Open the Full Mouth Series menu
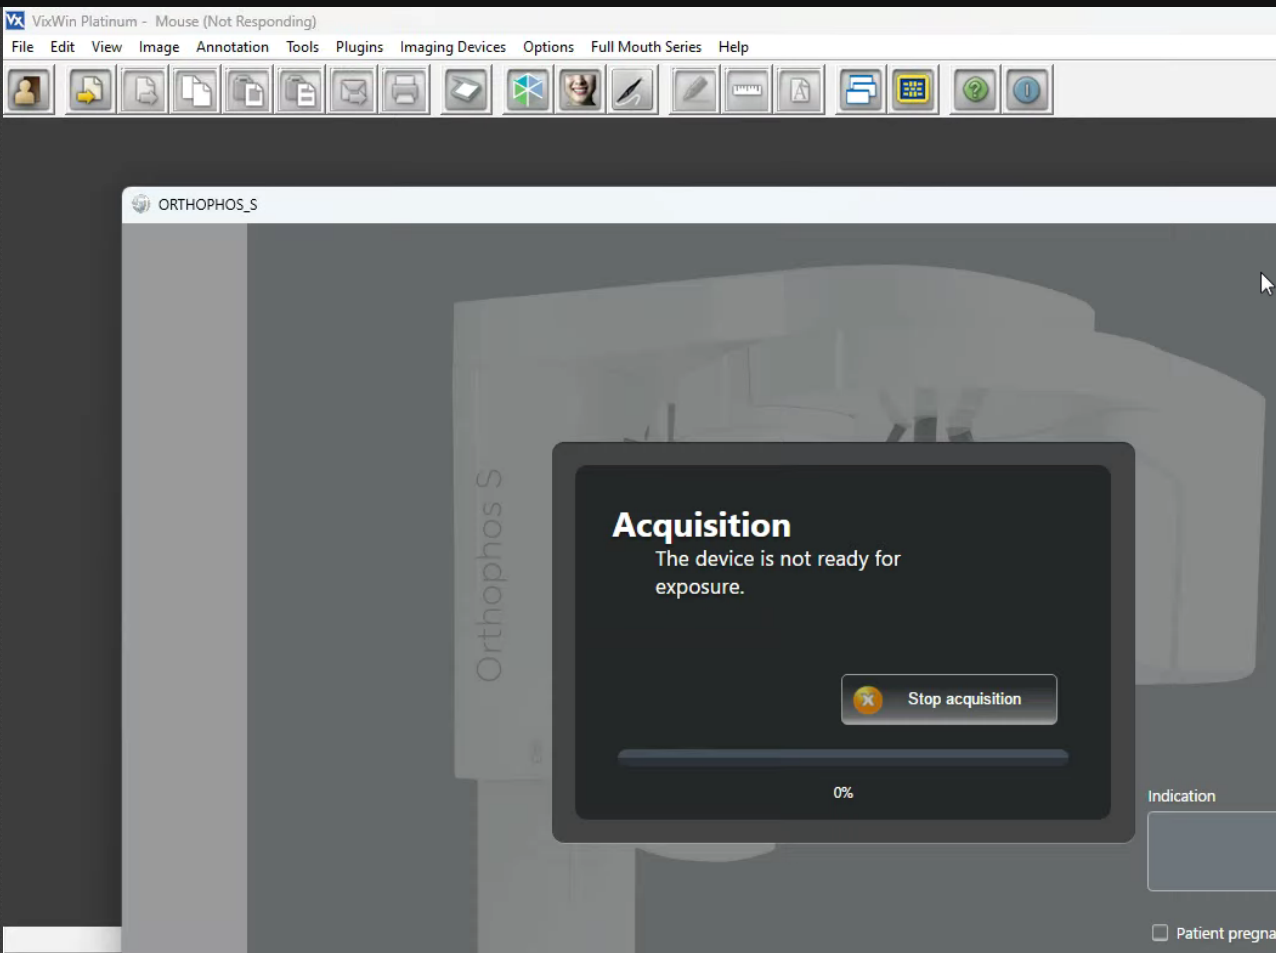Viewport: 1276px width, 953px height. 645,47
